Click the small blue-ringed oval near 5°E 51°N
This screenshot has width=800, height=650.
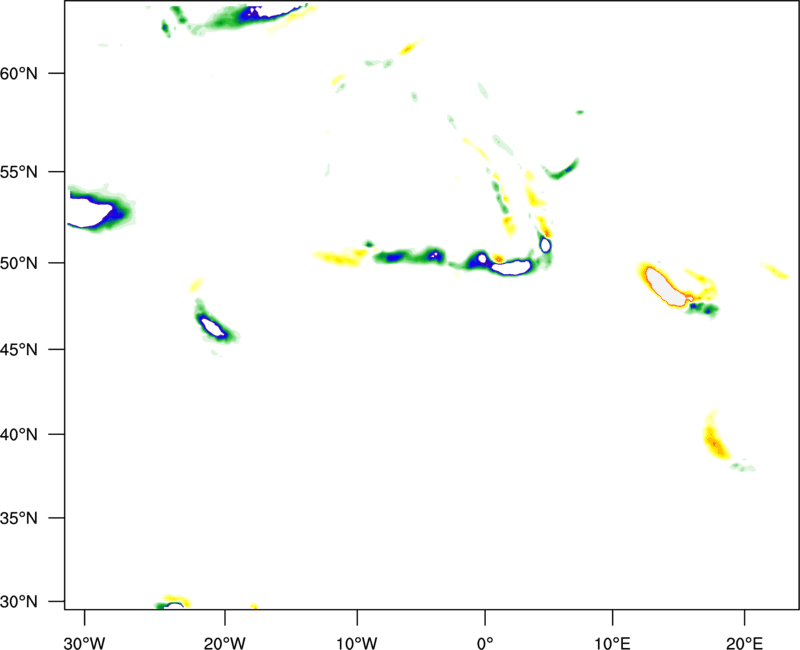click(545, 245)
